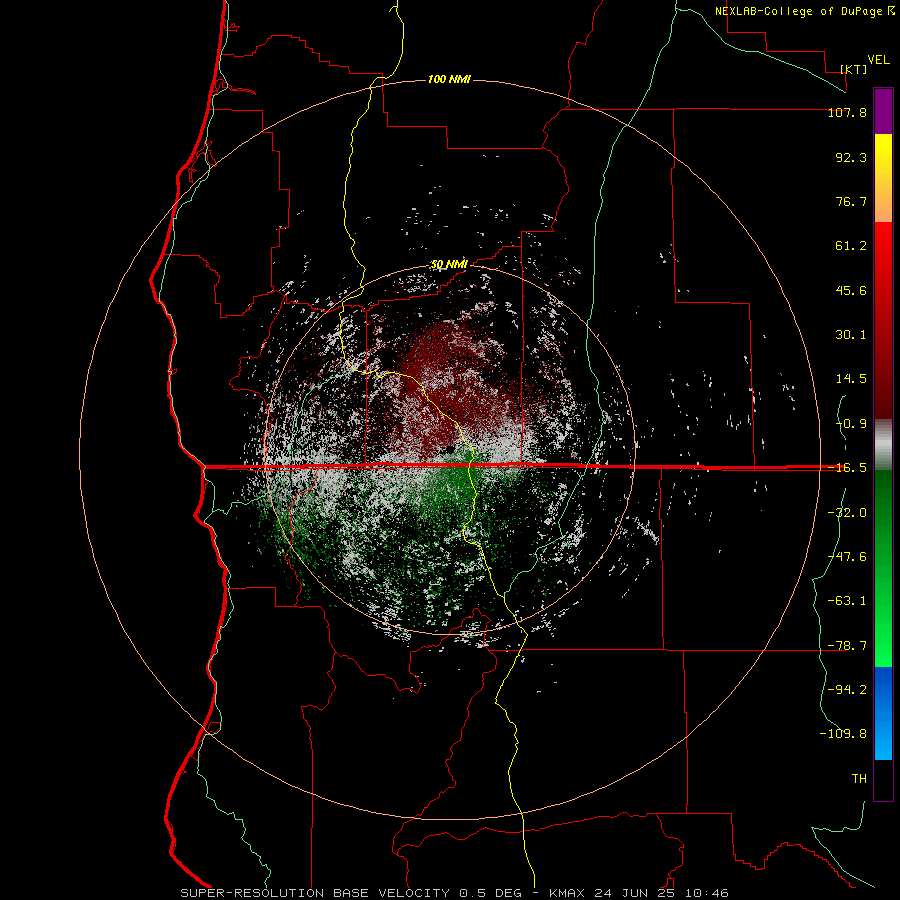
Task: Click the [KT] units label
Action: (854, 69)
